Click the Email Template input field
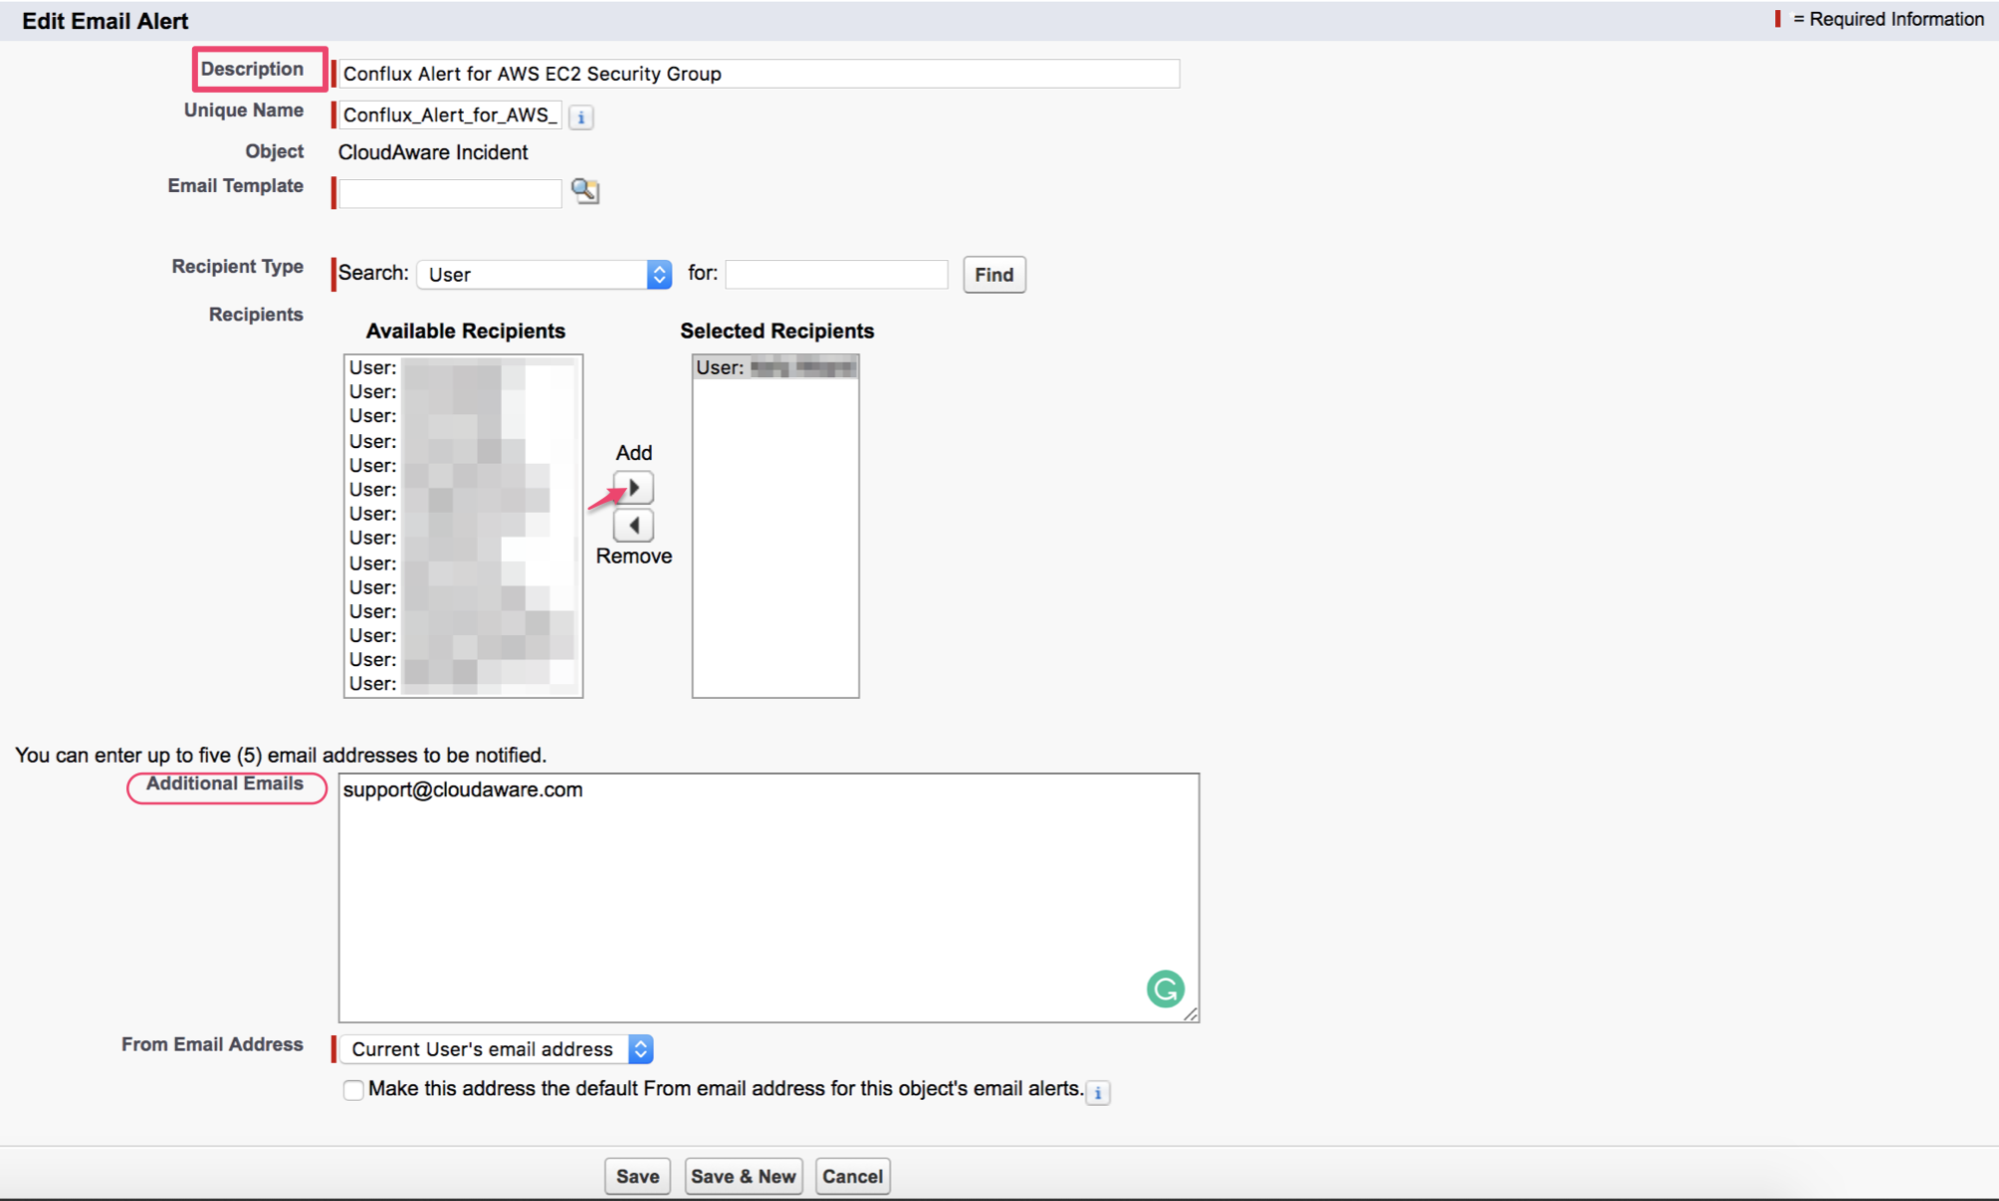The width and height of the screenshot is (1999, 1201). [449, 192]
